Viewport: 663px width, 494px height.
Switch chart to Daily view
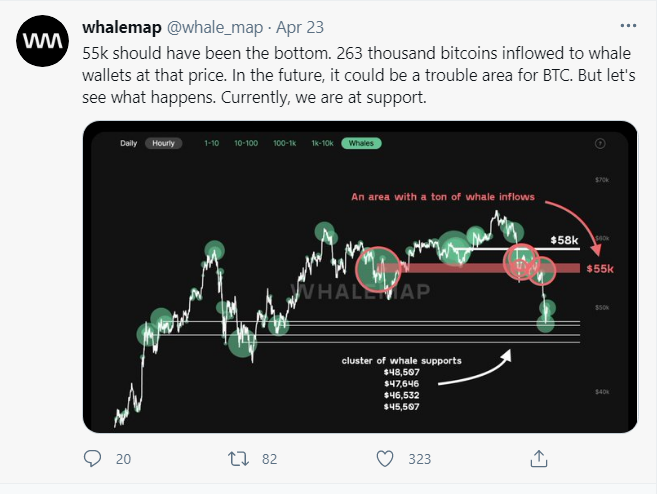click(x=128, y=143)
